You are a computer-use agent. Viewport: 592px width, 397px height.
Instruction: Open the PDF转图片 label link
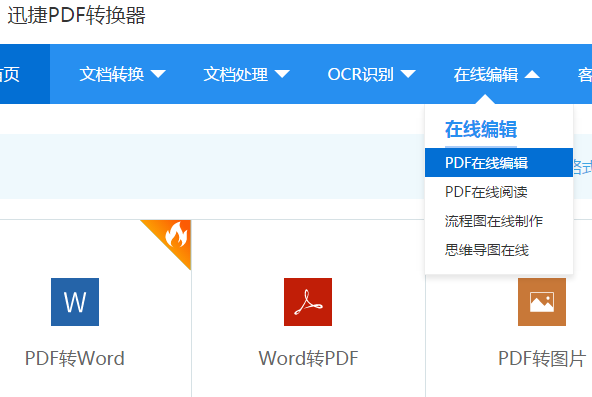[x=542, y=358]
